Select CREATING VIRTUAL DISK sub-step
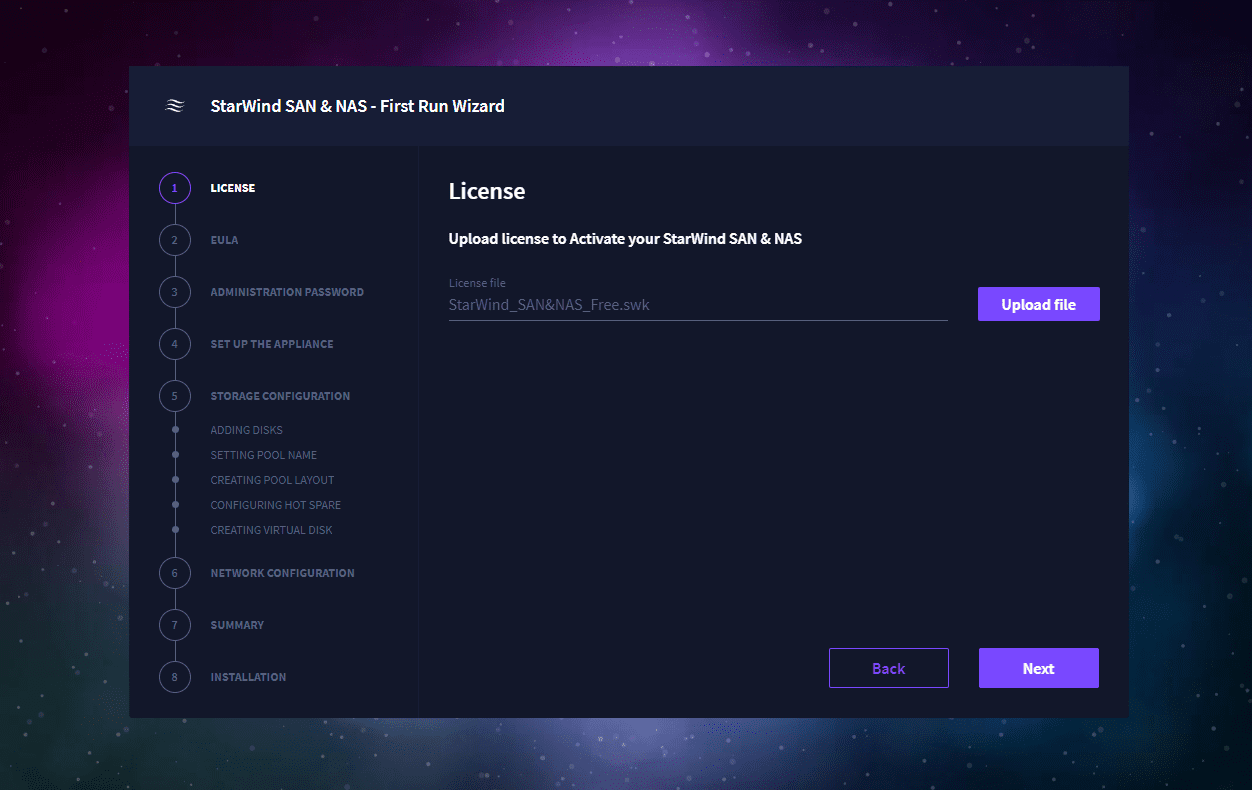The image size is (1252, 790). [271, 530]
